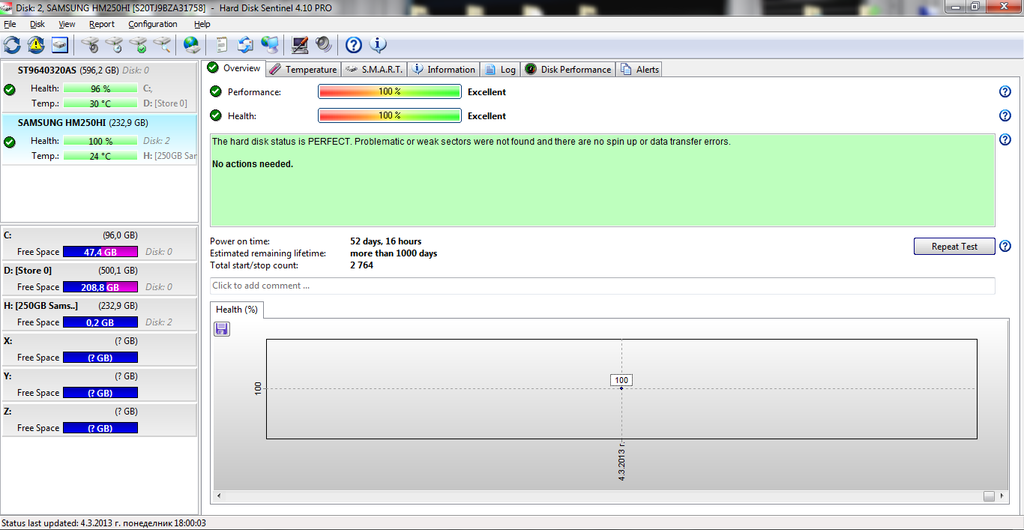1024x530 pixels.
Task: Open the report document toolbar icon
Action: click(222, 44)
